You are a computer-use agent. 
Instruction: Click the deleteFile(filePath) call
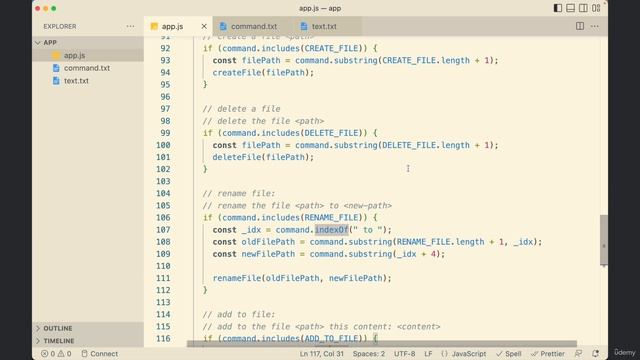(263, 157)
